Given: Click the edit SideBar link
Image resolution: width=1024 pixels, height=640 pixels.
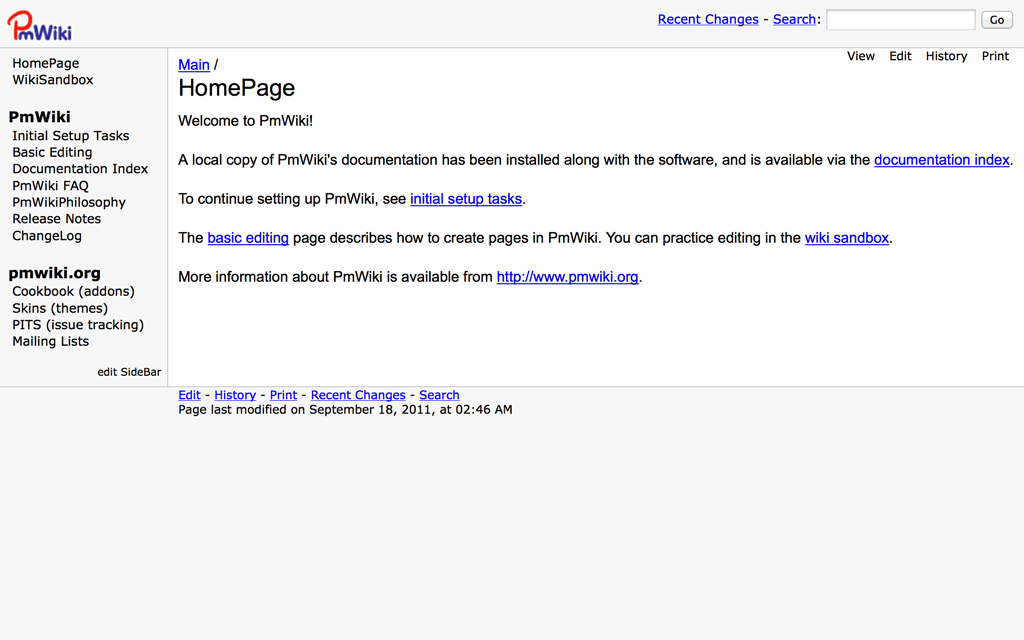Looking at the screenshot, I should (x=129, y=372).
